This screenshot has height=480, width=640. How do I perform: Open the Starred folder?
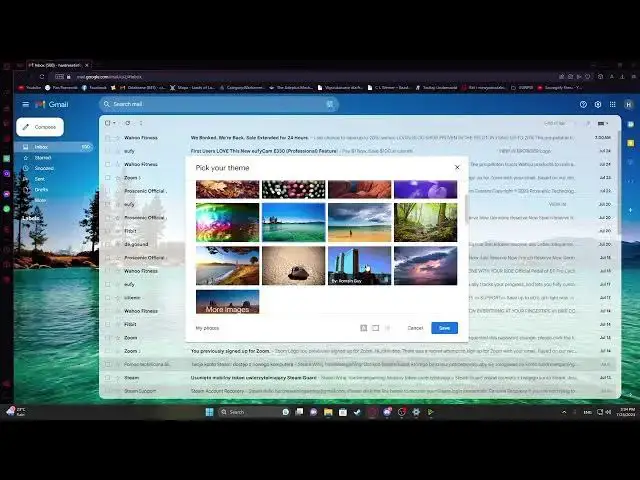[43, 158]
